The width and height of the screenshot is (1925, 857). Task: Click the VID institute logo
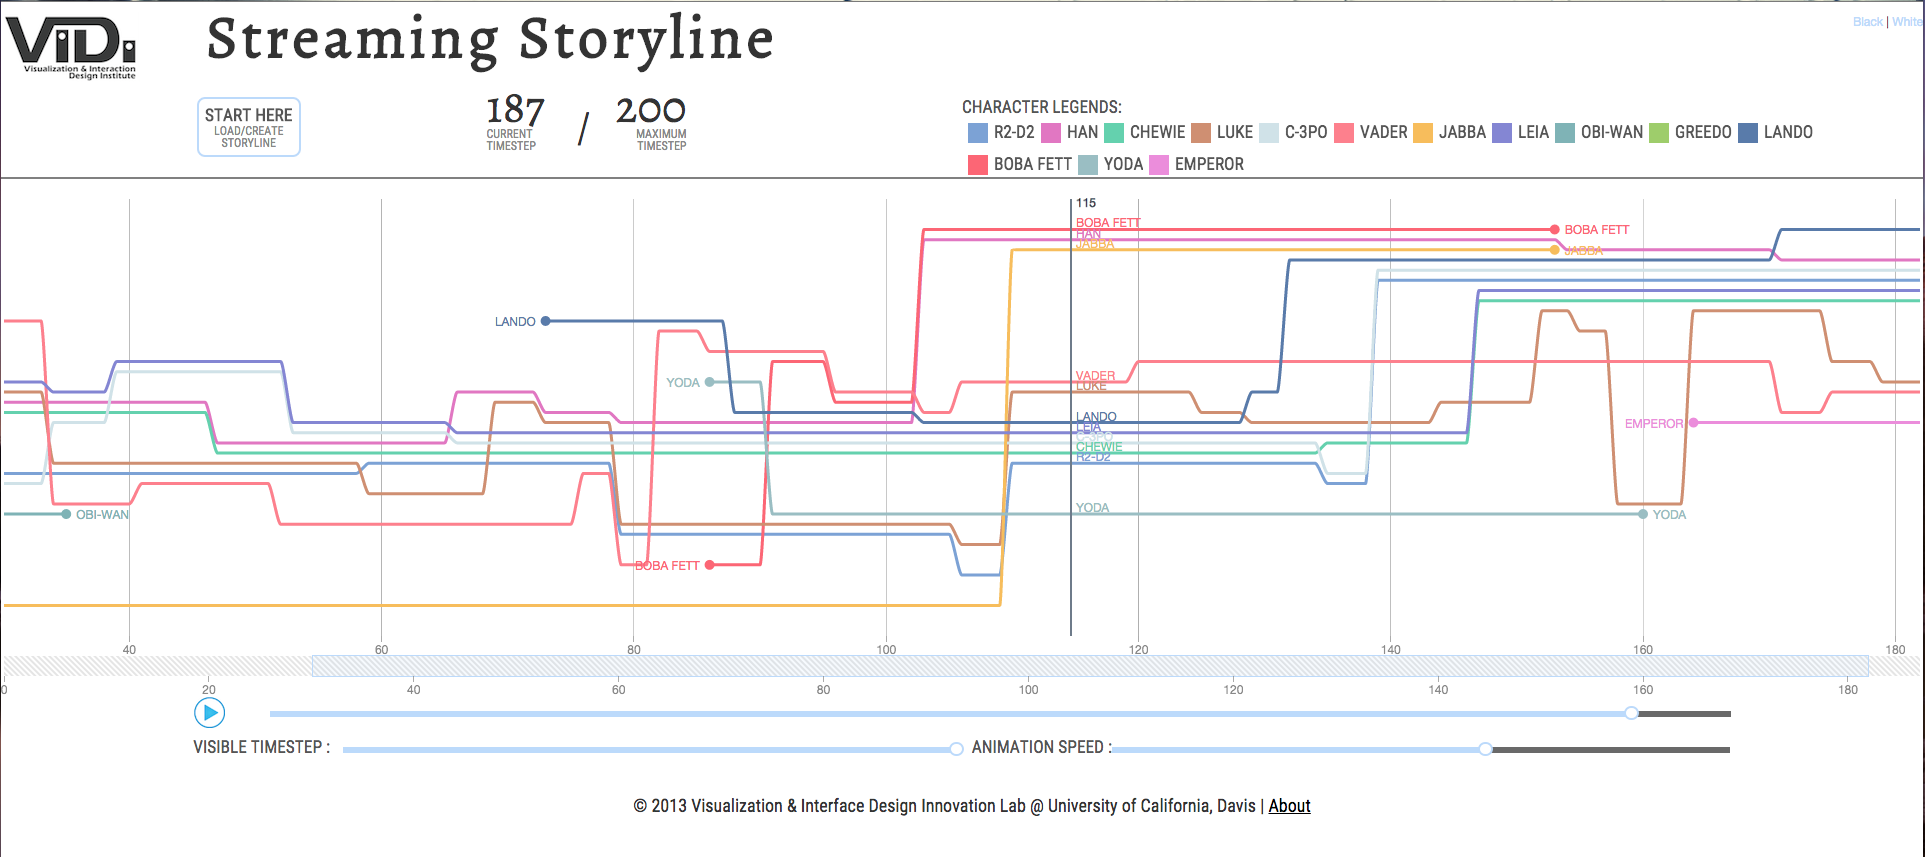point(71,47)
